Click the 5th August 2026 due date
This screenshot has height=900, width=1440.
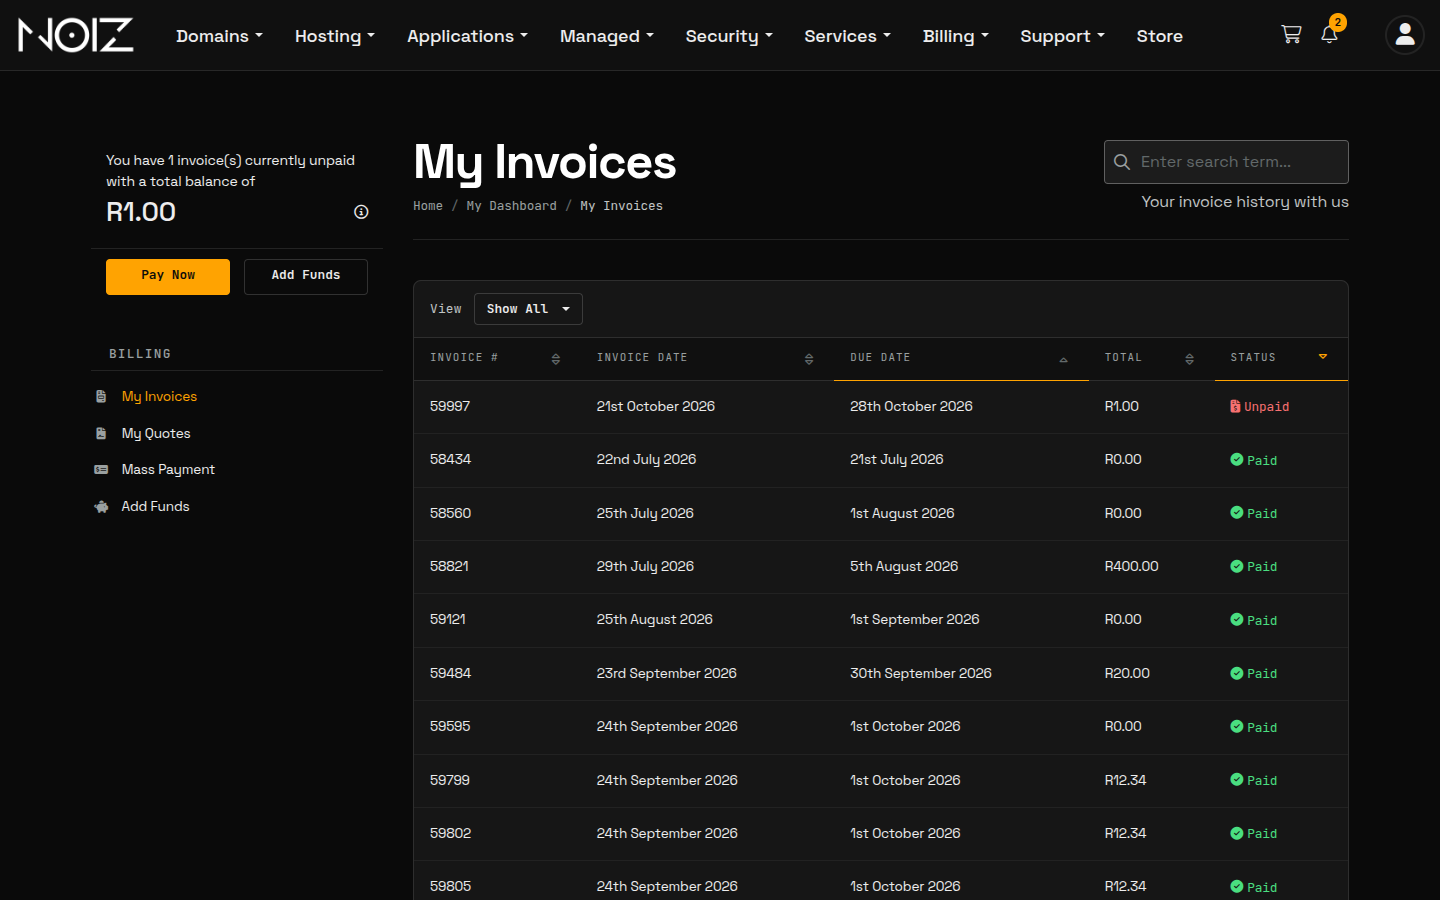coord(904,566)
